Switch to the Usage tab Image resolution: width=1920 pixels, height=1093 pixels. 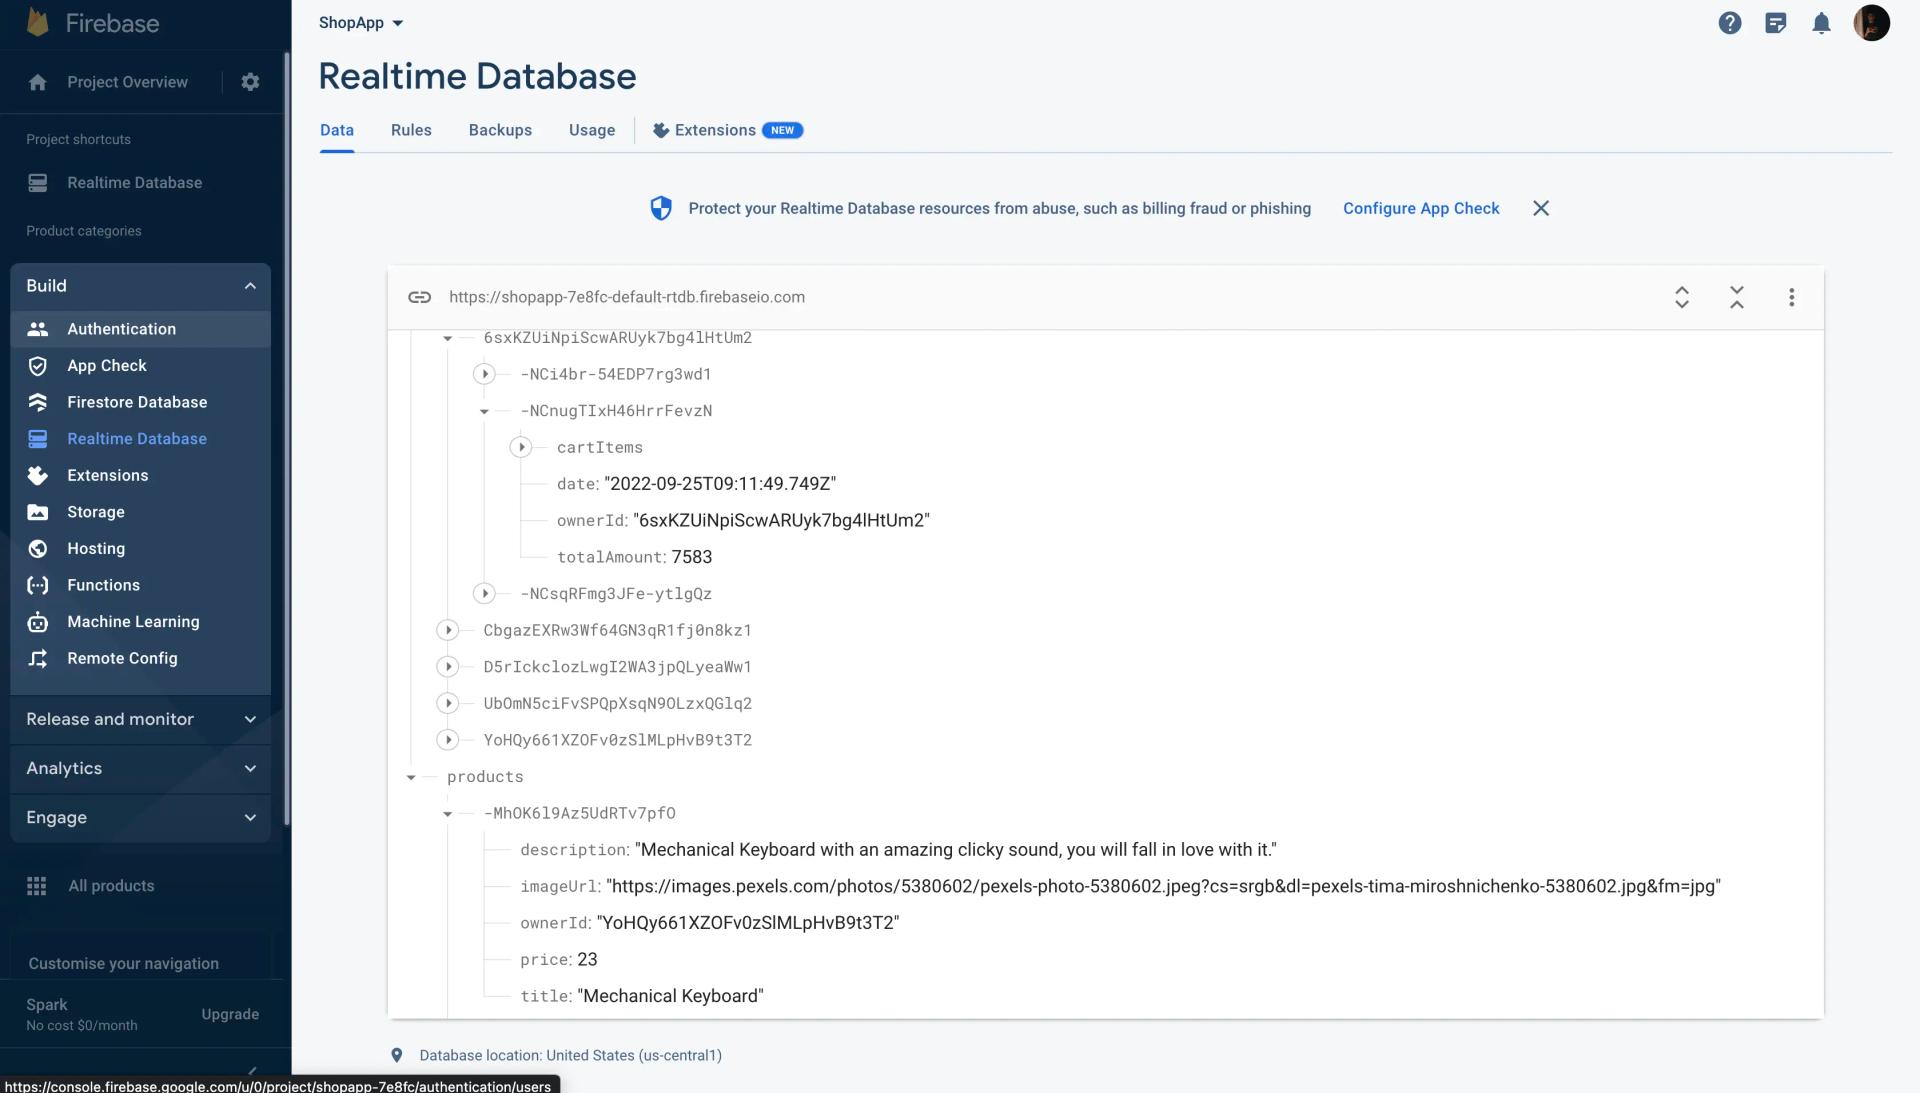point(591,131)
